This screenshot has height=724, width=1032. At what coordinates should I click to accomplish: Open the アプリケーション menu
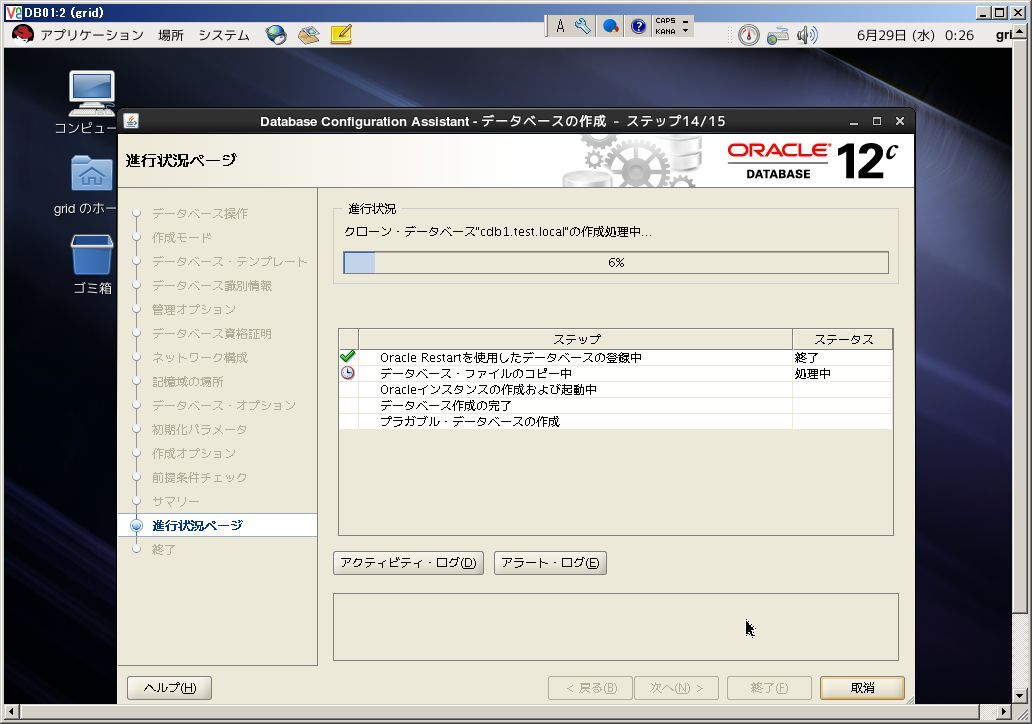[x=92, y=35]
